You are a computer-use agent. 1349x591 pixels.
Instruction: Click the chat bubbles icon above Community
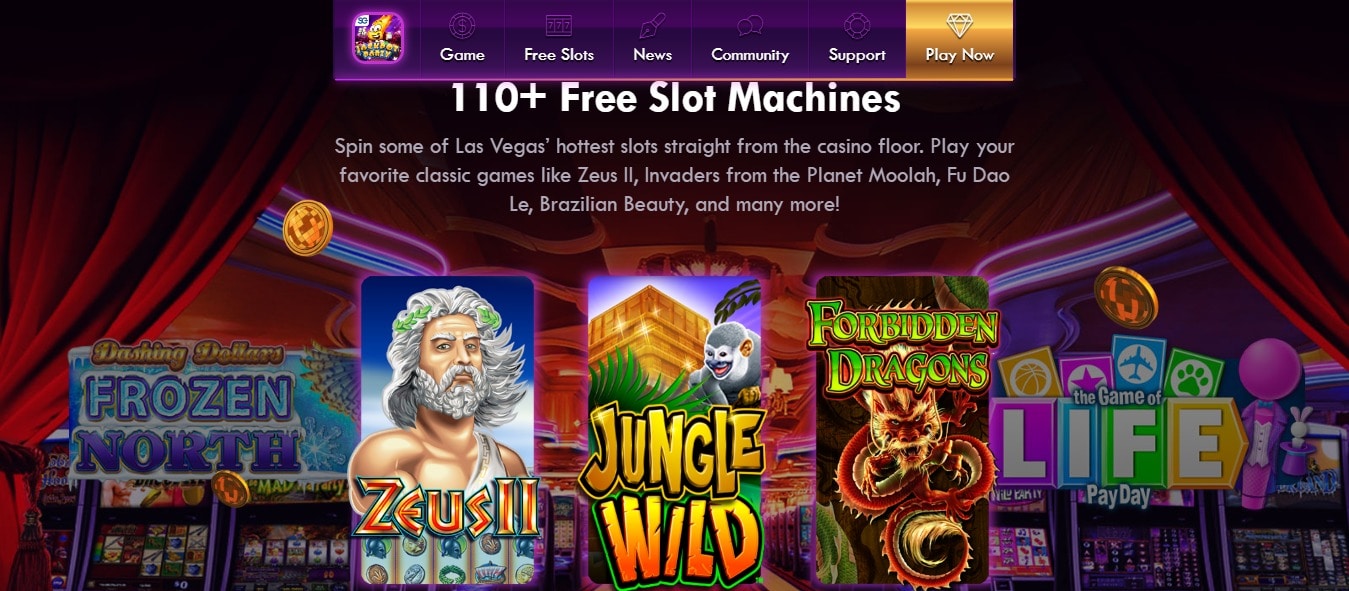[750, 25]
